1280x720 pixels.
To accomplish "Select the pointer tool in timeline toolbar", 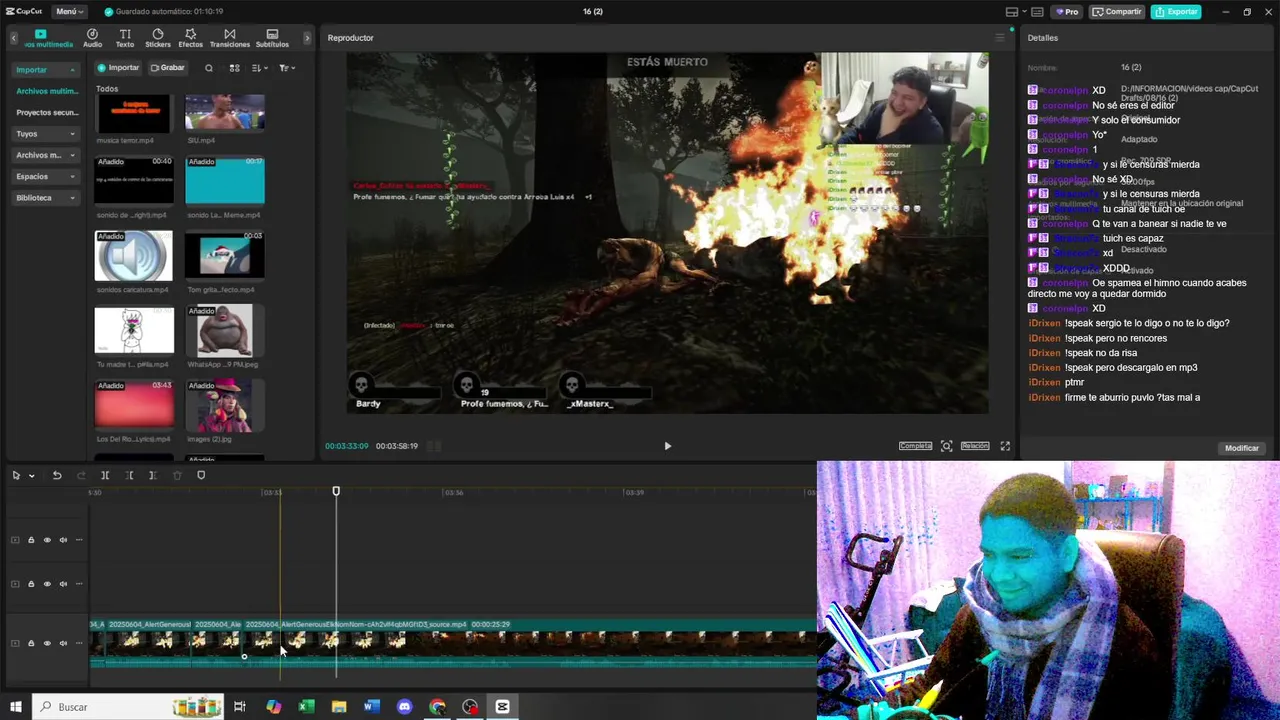I will [x=16, y=476].
